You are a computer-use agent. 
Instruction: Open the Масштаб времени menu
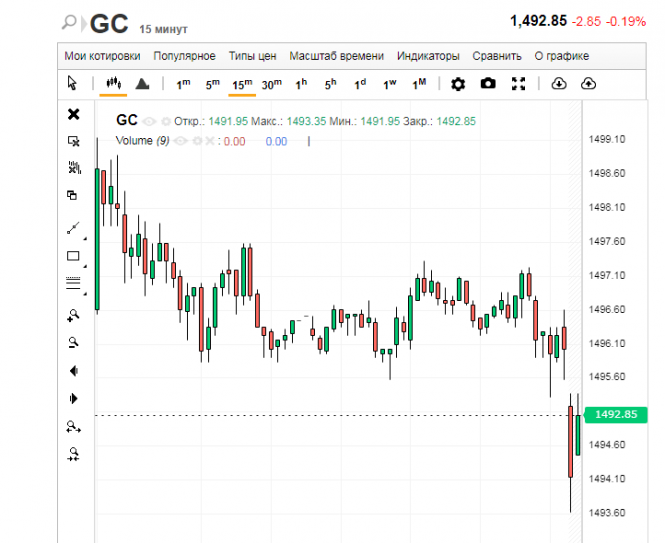(336, 56)
